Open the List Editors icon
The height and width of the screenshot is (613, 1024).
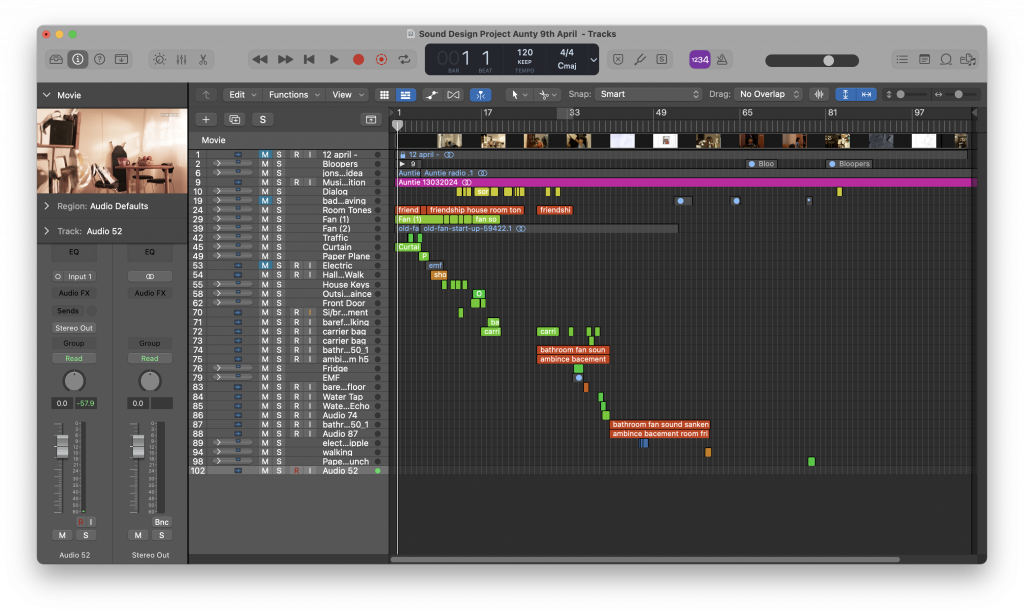[902, 59]
